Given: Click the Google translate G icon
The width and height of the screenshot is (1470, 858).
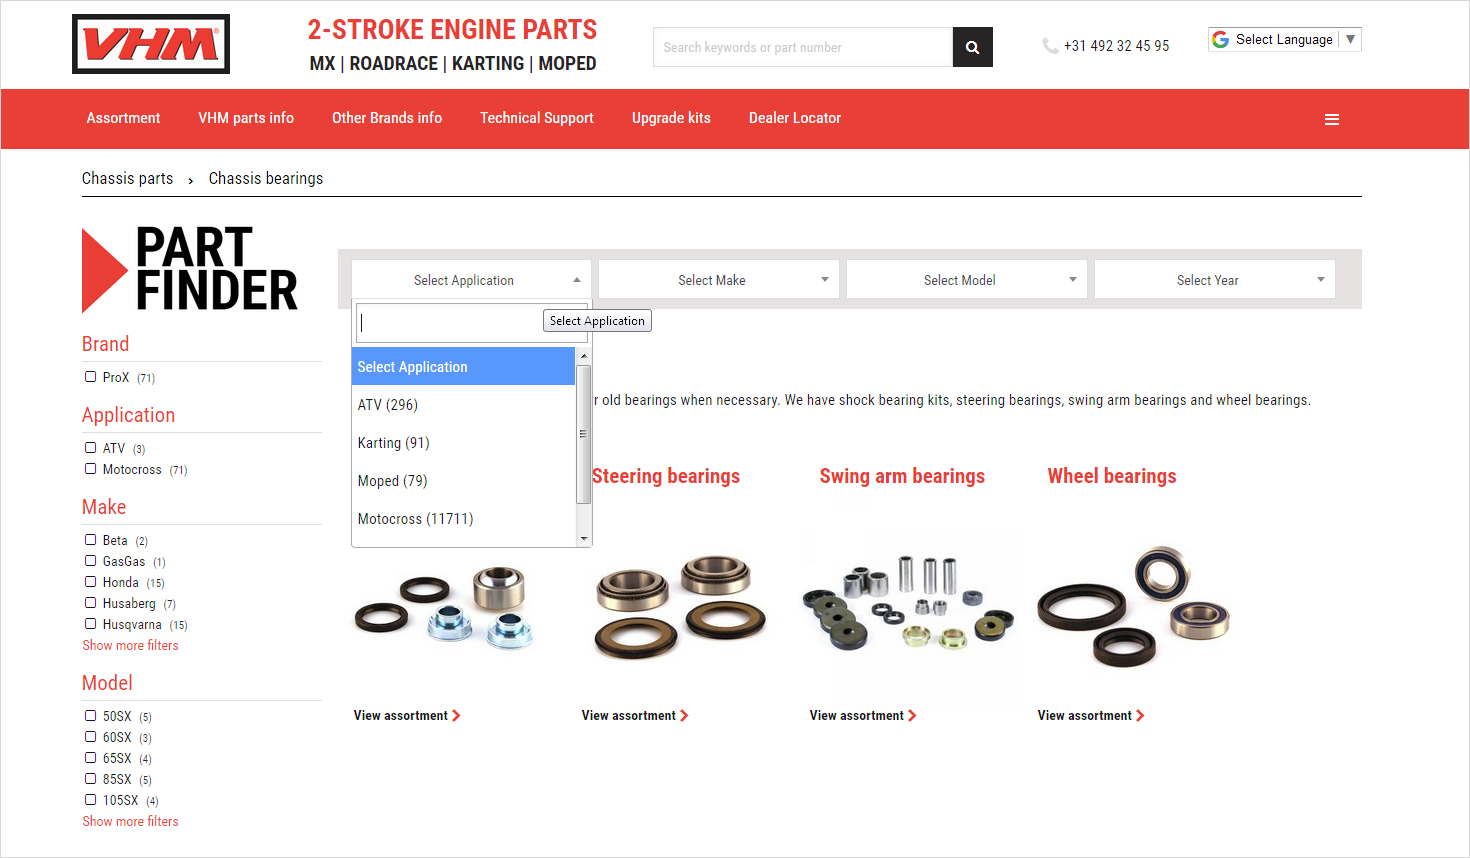Looking at the screenshot, I should click(x=1221, y=40).
